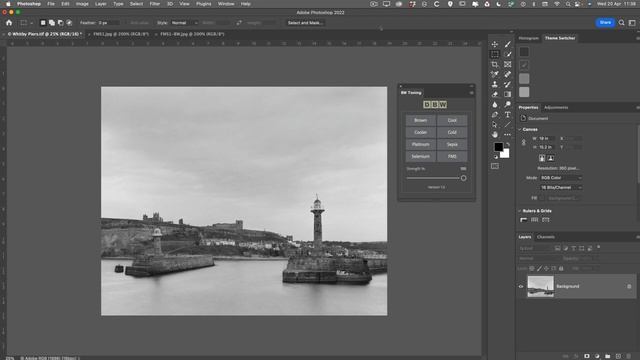Click Delete Layer trash icon
640x360 pixels.
629,356
